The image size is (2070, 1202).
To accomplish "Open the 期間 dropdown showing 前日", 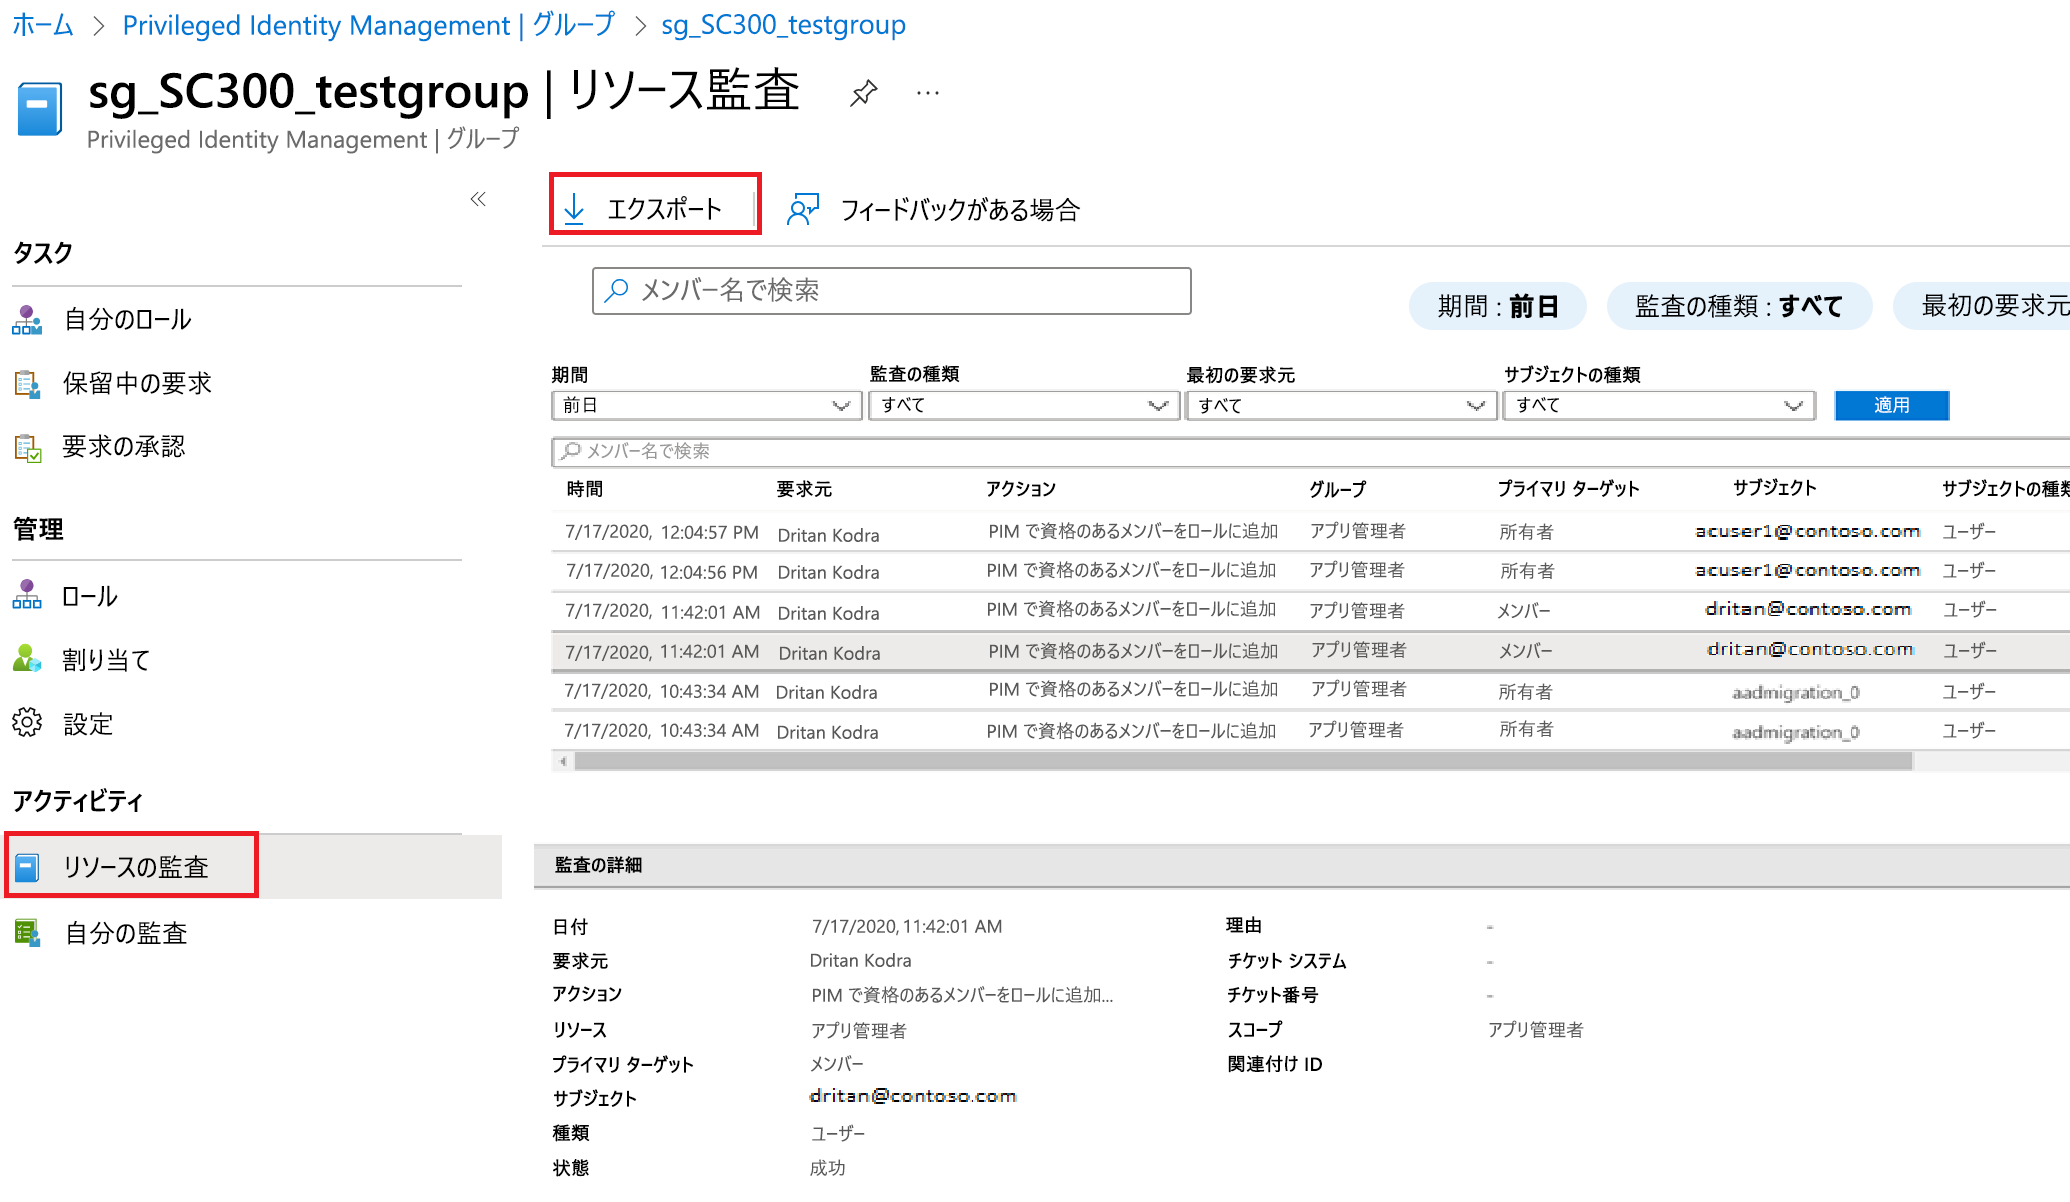I will [x=706, y=405].
